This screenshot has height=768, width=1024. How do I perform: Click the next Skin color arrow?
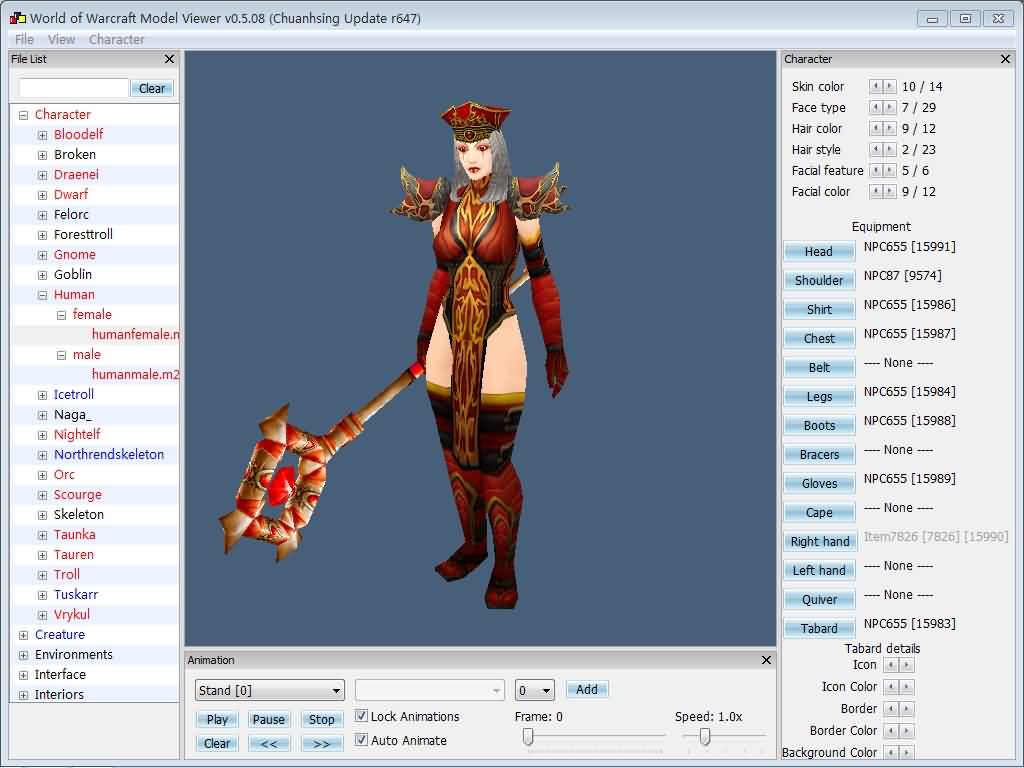point(889,86)
